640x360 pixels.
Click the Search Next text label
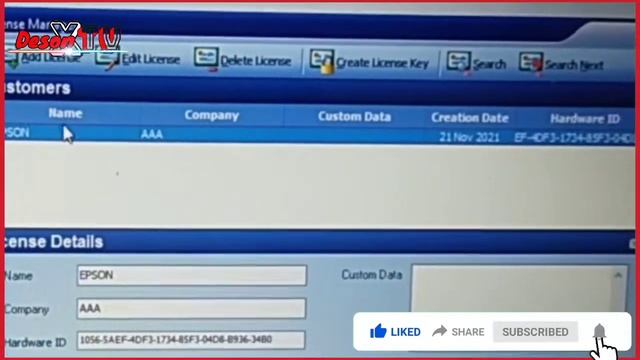[x=574, y=65]
